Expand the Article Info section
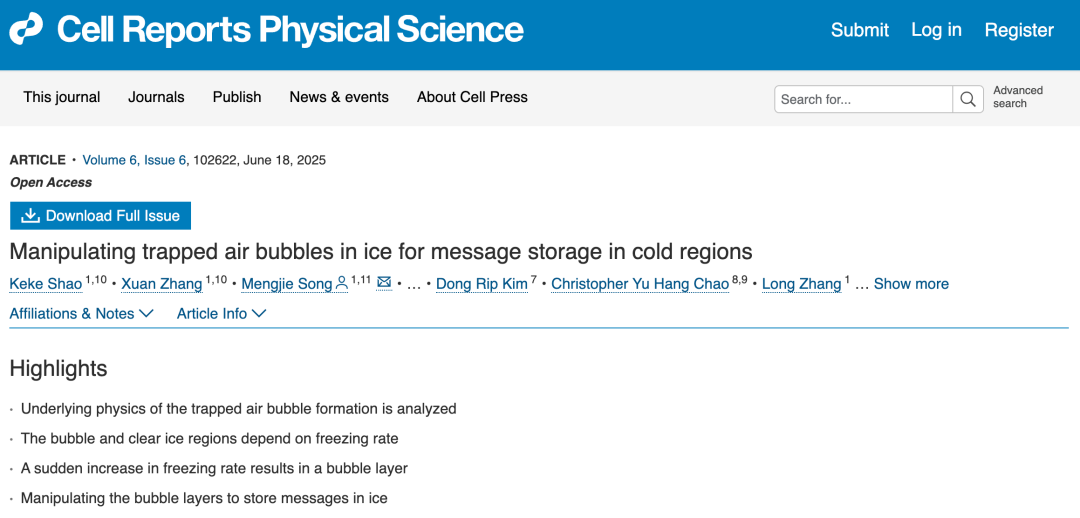This screenshot has width=1080, height=518. pyautogui.click(x=221, y=313)
